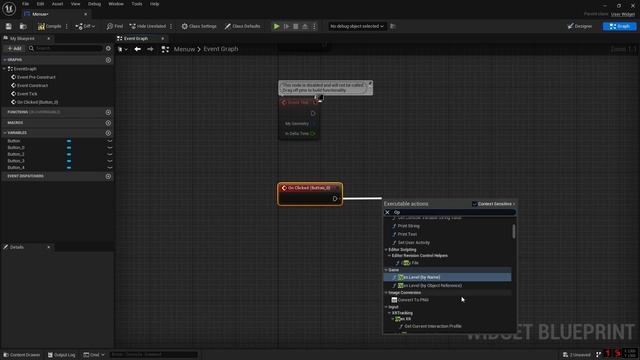The height and width of the screenshot is (360, 640).
Task: Open Hide Unrelated options three-dot menu
Action: 171,26
